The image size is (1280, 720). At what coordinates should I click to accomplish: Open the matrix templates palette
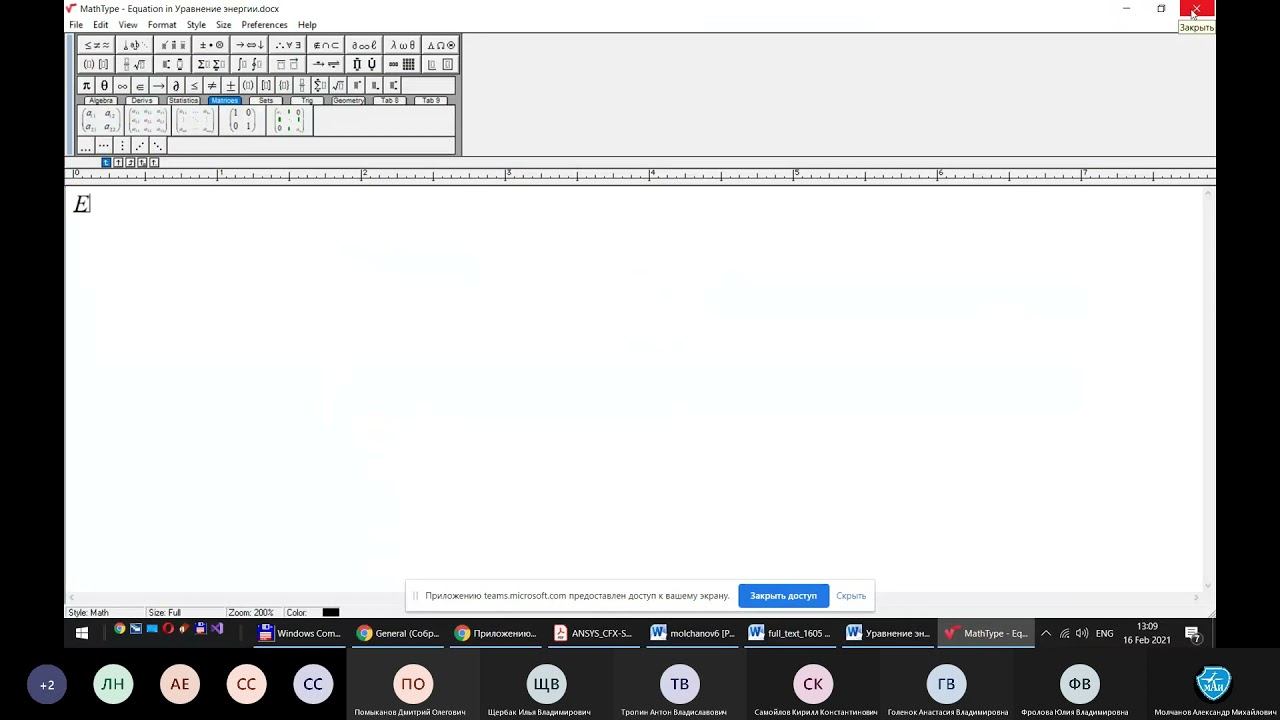pyautogui.click(x=402, y=64)
